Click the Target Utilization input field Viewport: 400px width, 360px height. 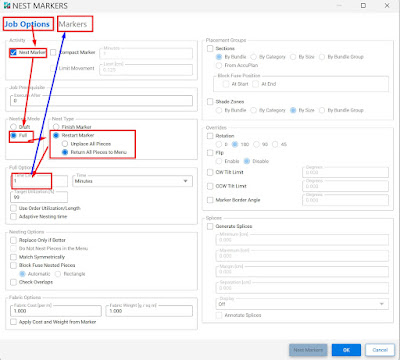pyautogui.click(x=39, y=197)
